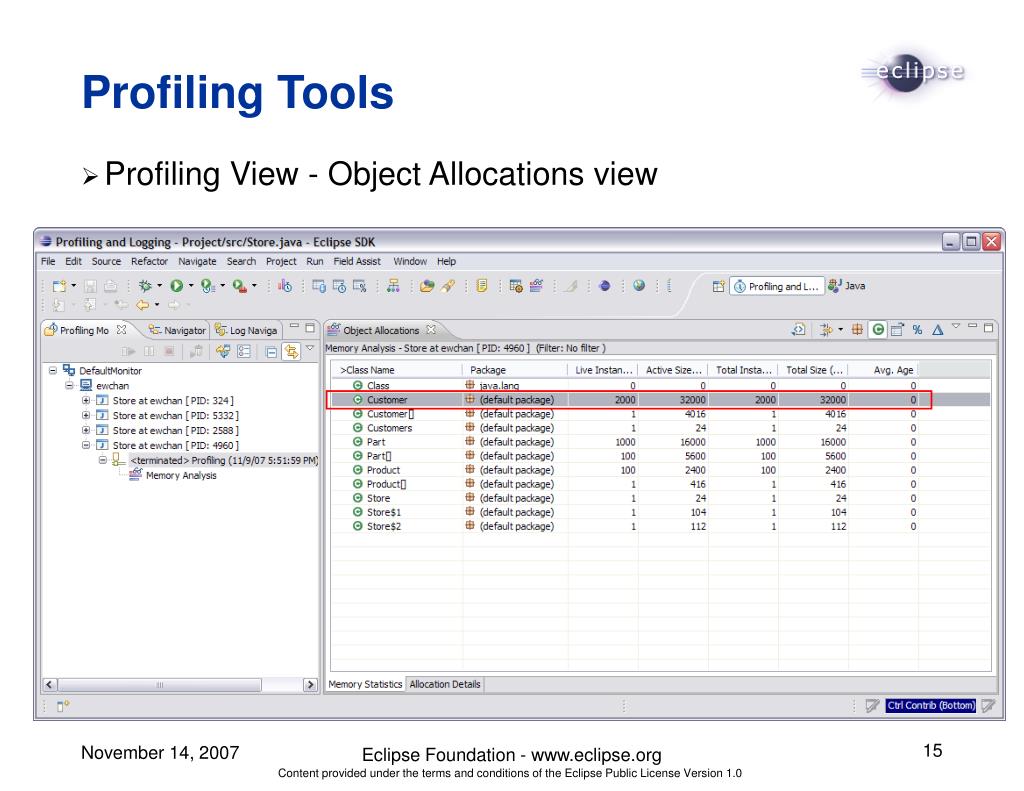The height and width of the screenshot is (791, 1024).
Task: Click the Profiling Monitor horizontal scrollbar thumb
Action: pos(159,685)
